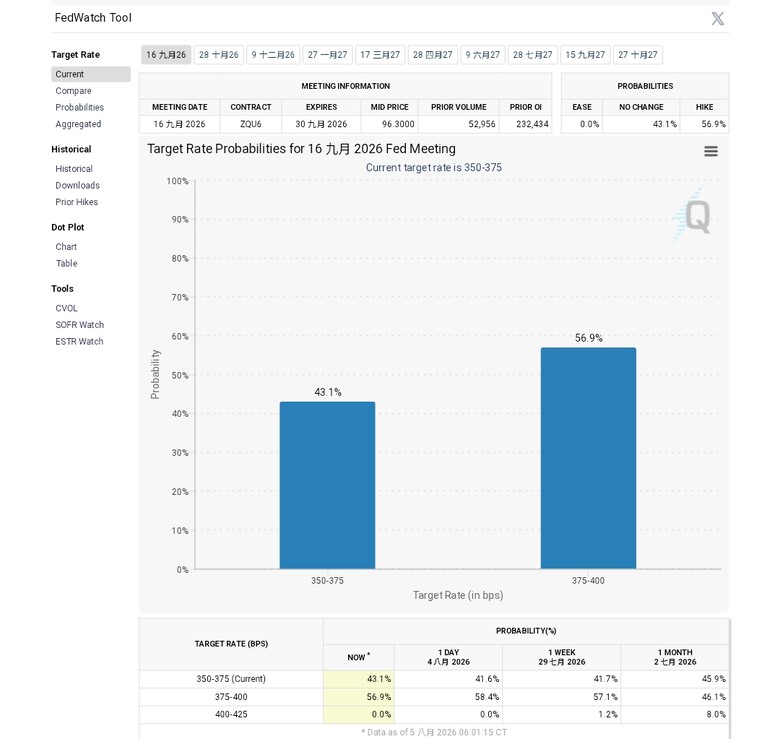Open the Dot Plot Table link
Image resolution: width=780 pixels, height=739 pixels.
coord(66,264)
